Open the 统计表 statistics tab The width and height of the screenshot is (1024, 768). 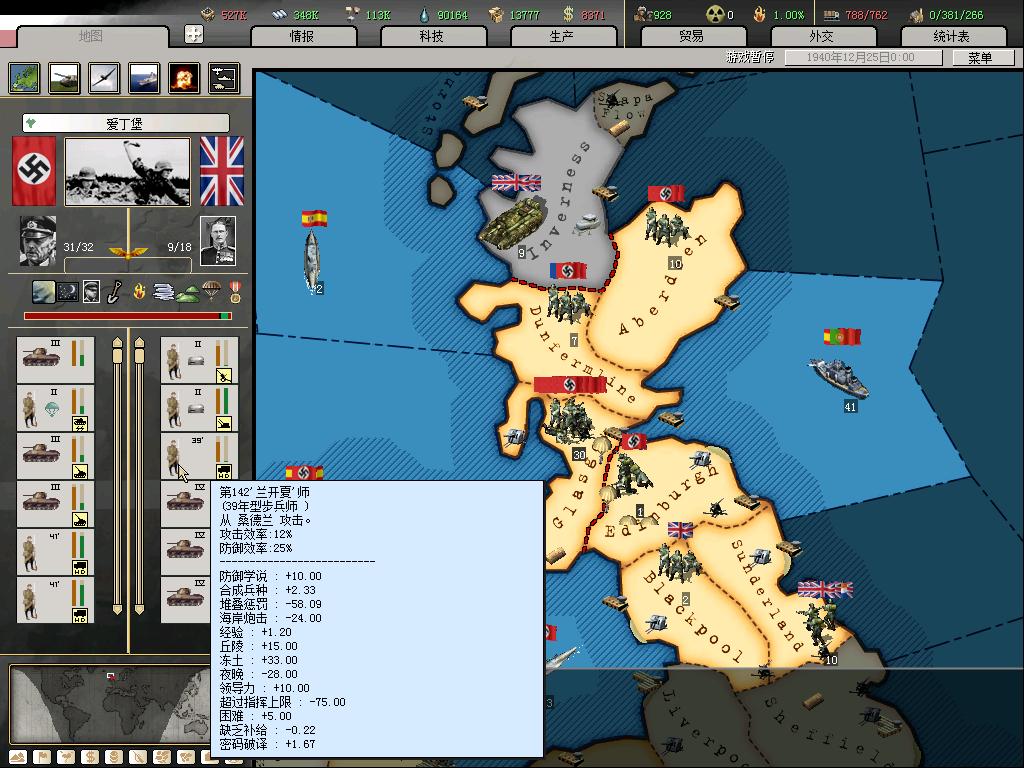tap(952, 37)
